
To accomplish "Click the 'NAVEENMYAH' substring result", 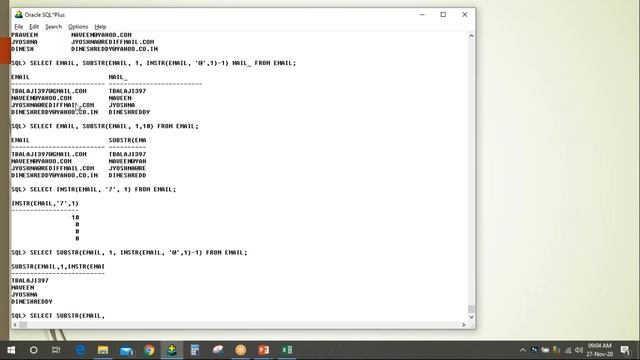I will [127, 161].
